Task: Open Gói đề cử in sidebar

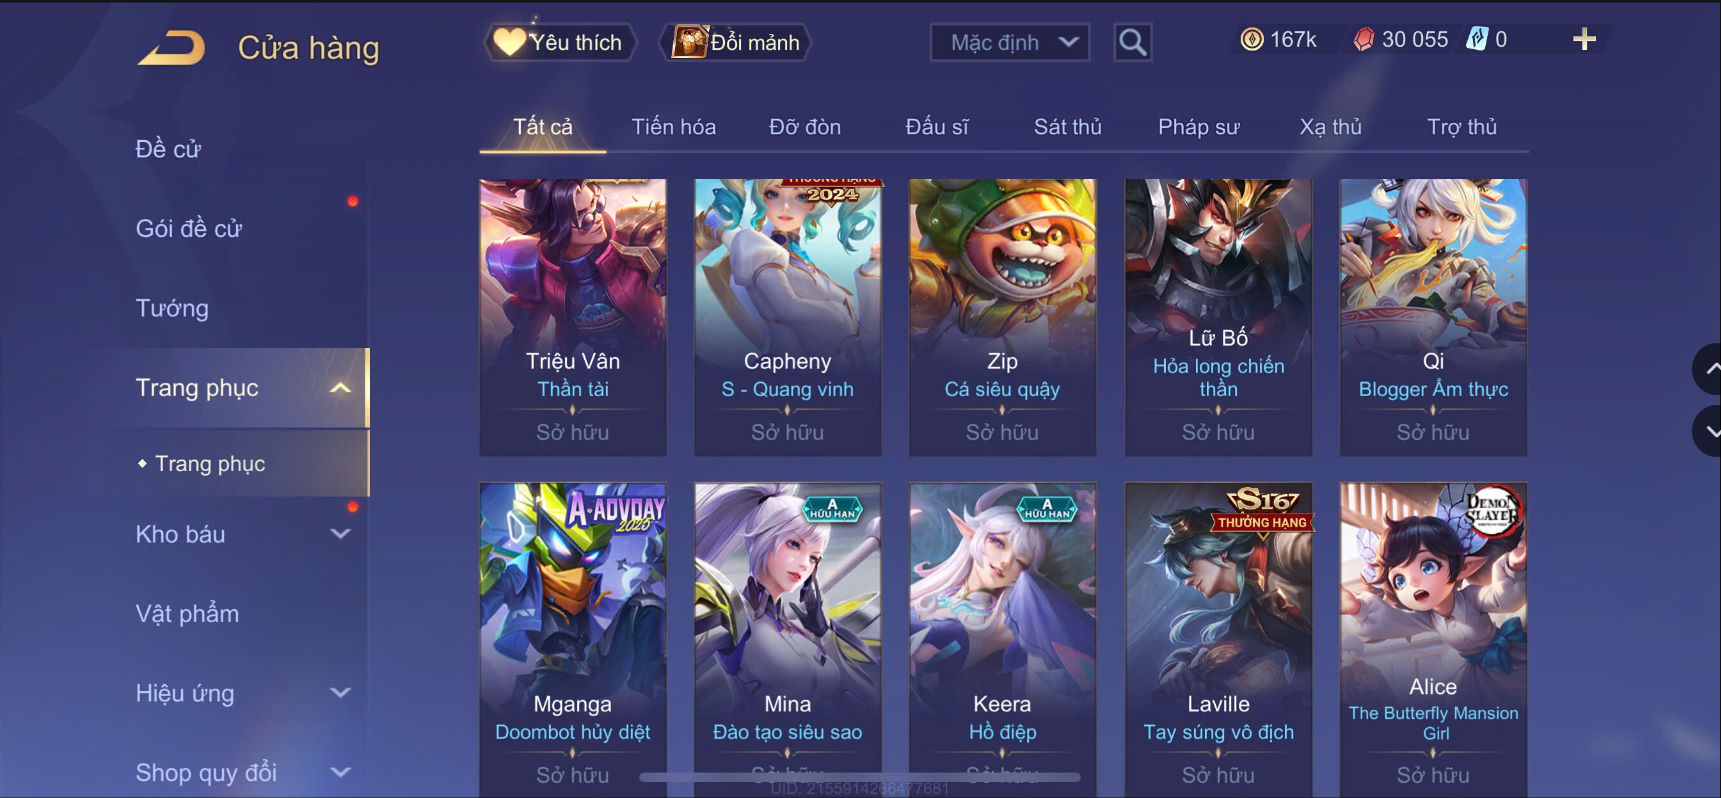Action: pos(189,228)
